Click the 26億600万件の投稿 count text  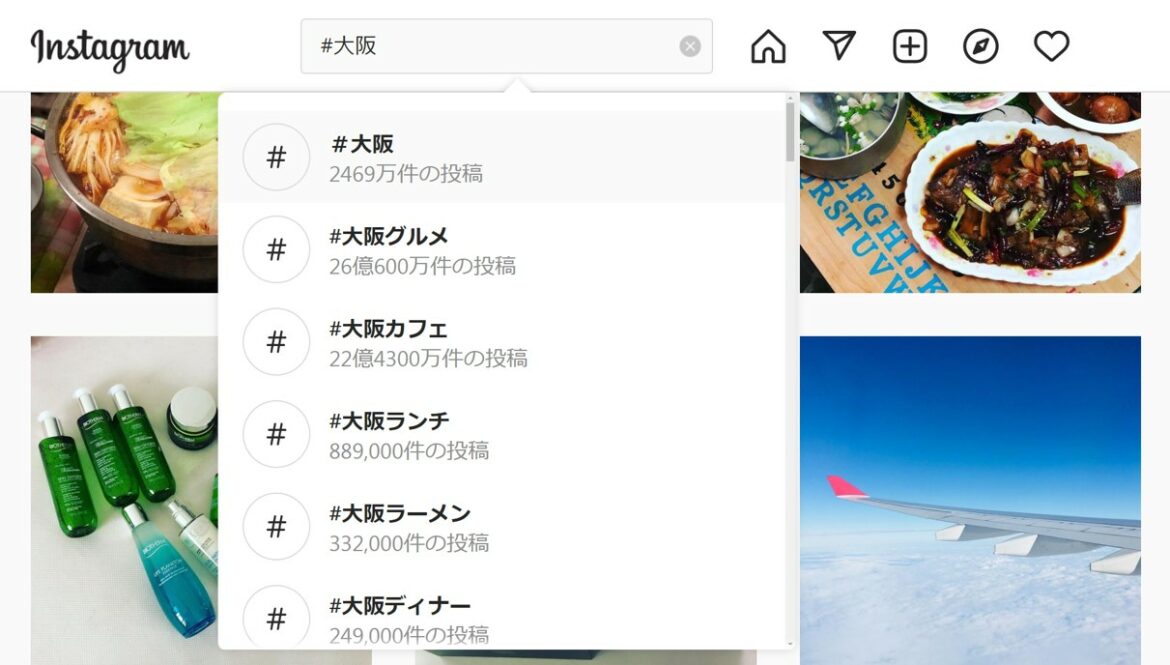coord(422,266)
